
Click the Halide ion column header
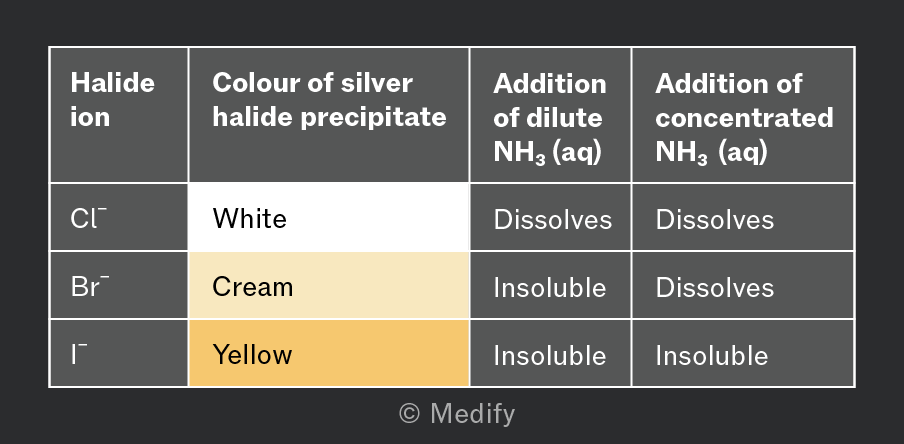[x=119, y=115]
